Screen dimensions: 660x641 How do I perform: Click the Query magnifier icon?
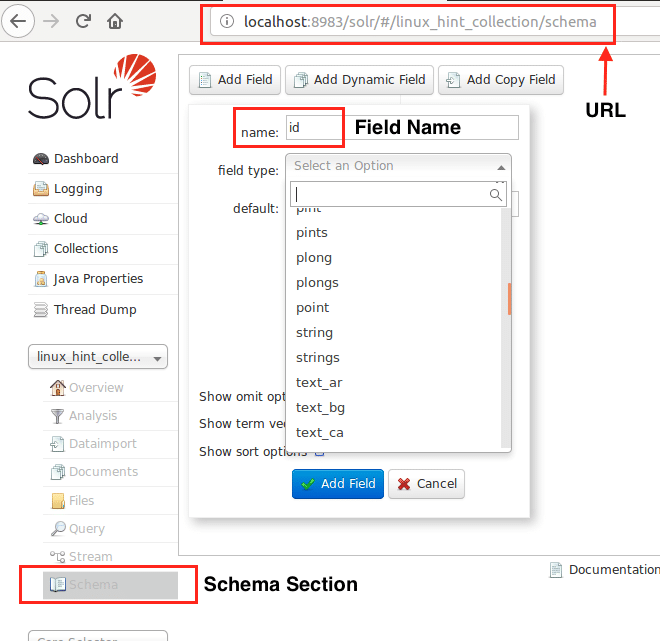coord(58,529)
